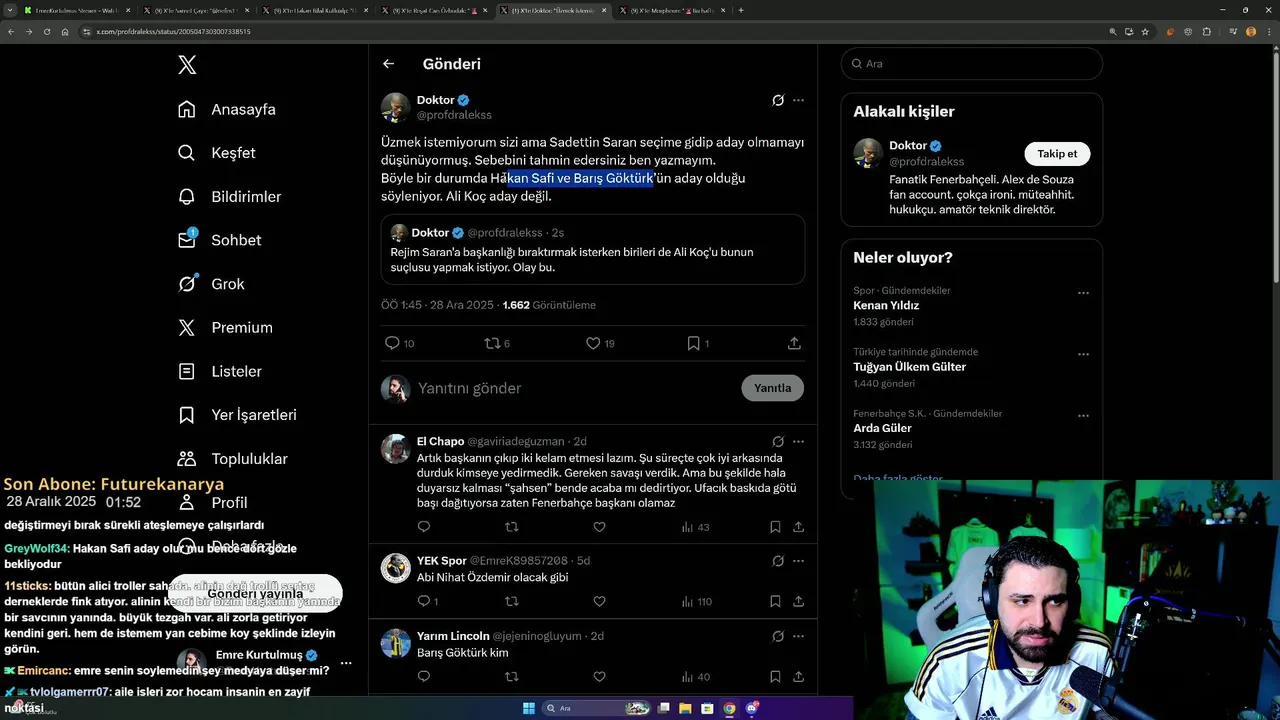Open Sohbet messages

coord(219,240)
